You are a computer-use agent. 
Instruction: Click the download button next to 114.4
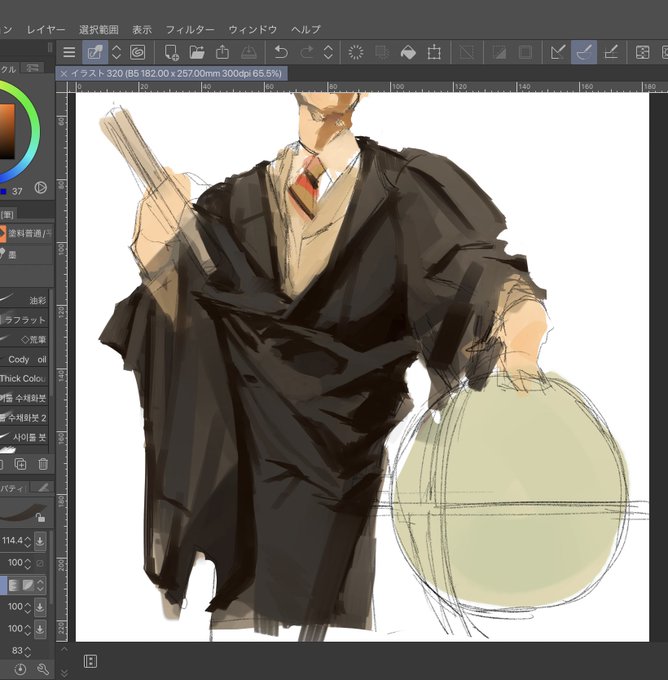click(x=40, y=541)
